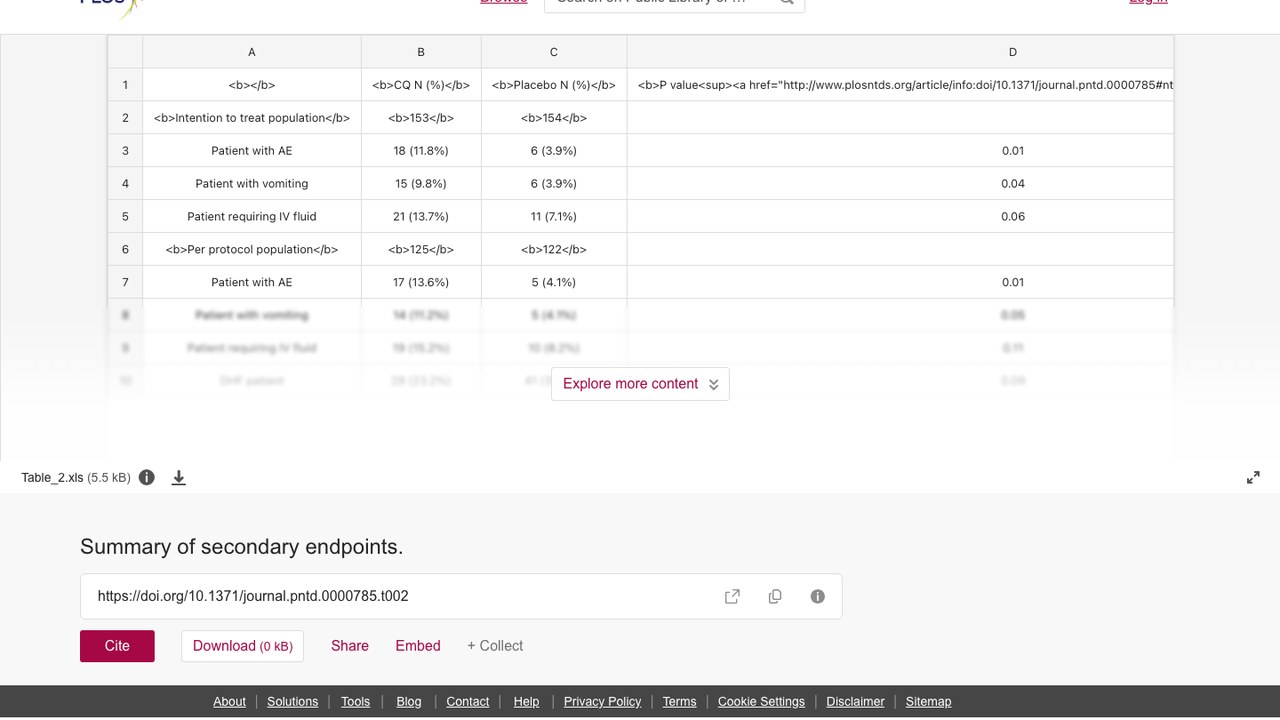Open Cookie Settings in footer
The width and height of the screenshot is (1280, 720).
[761, 702]
